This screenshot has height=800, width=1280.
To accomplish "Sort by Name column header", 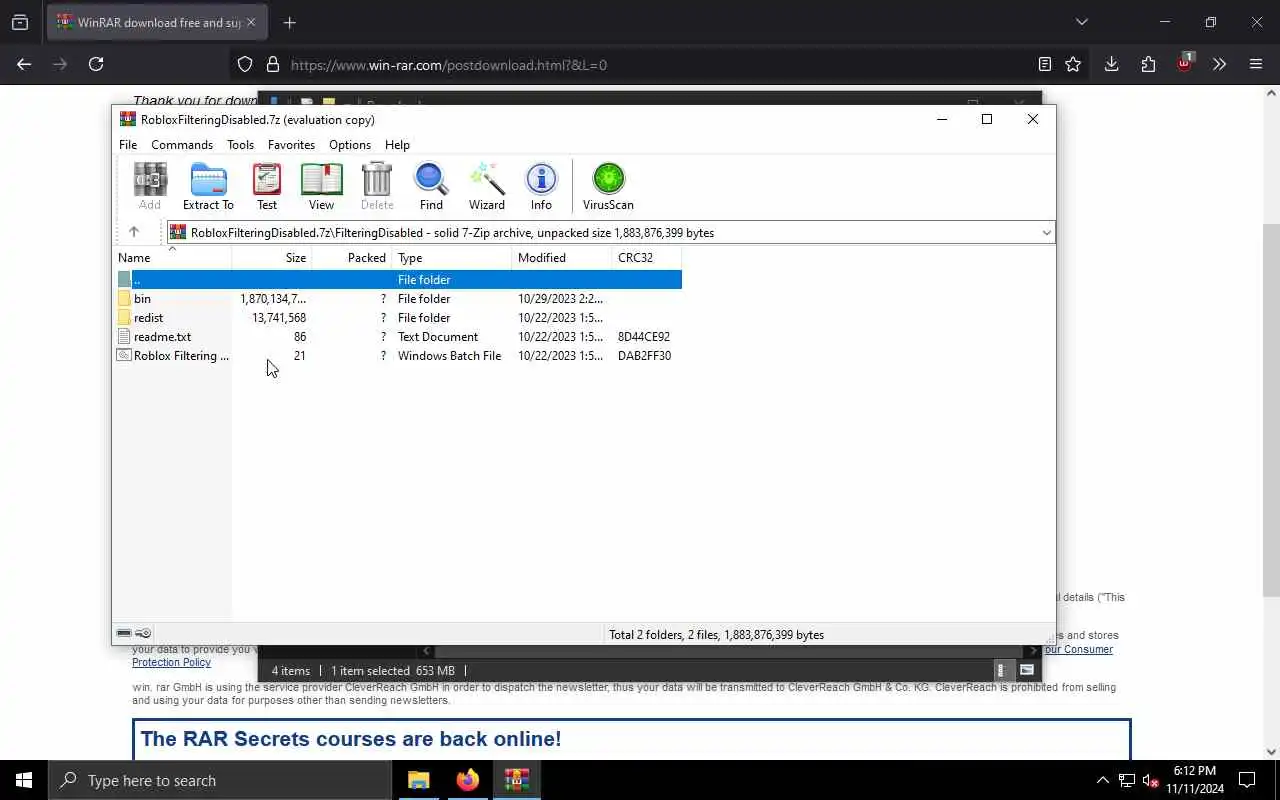I will tap(172, 258).
